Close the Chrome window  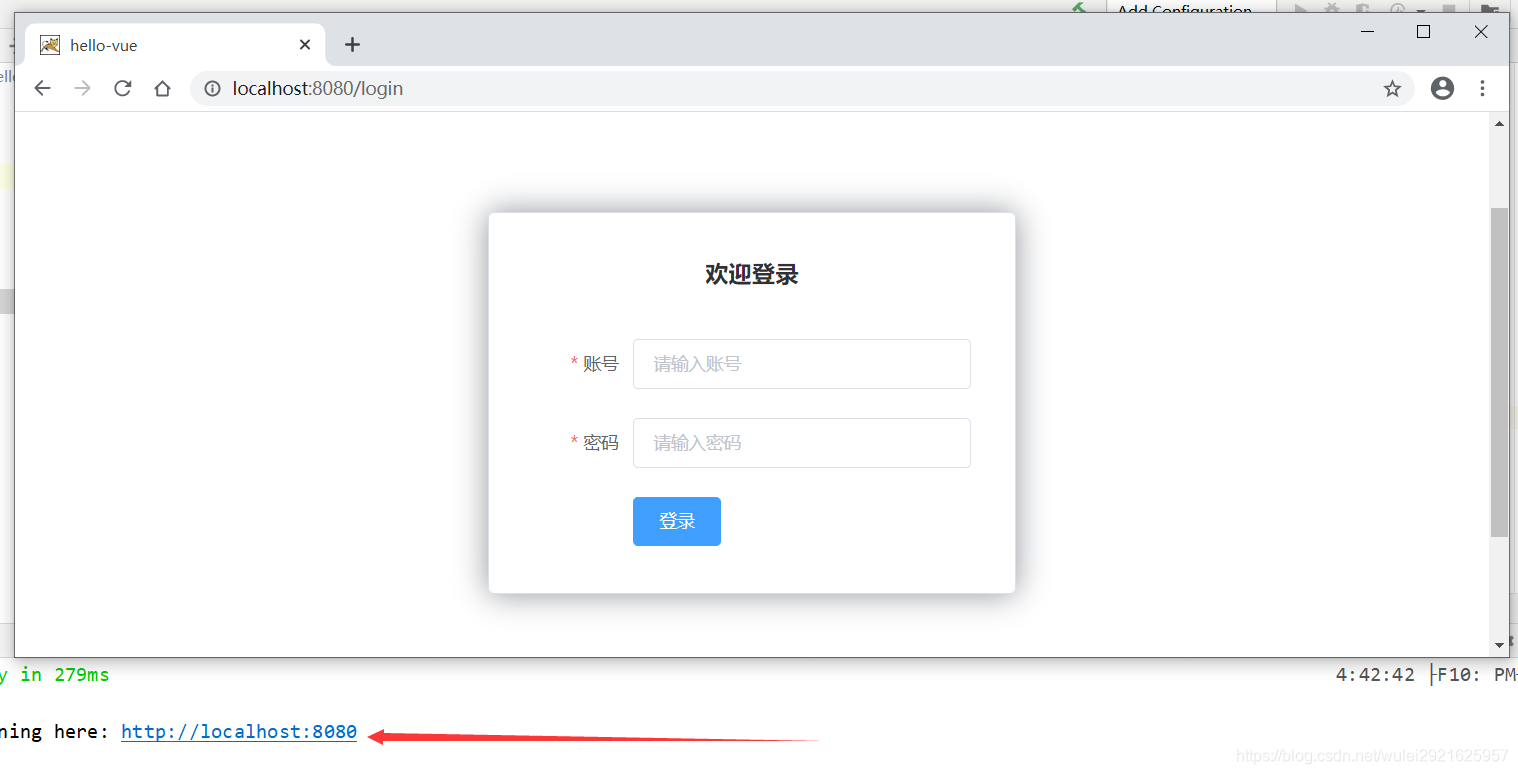pyautogui.click(x=1481, y=32)
